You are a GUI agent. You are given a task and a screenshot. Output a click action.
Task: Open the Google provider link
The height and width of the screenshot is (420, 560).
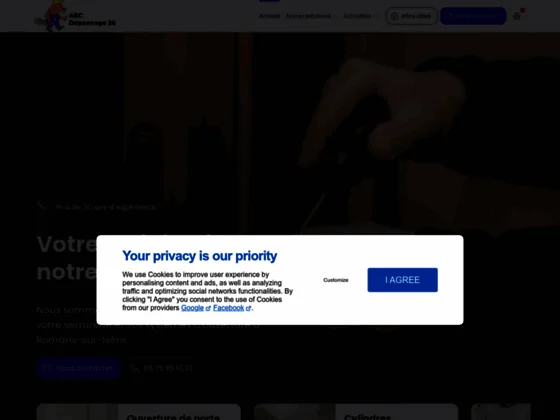192,308
